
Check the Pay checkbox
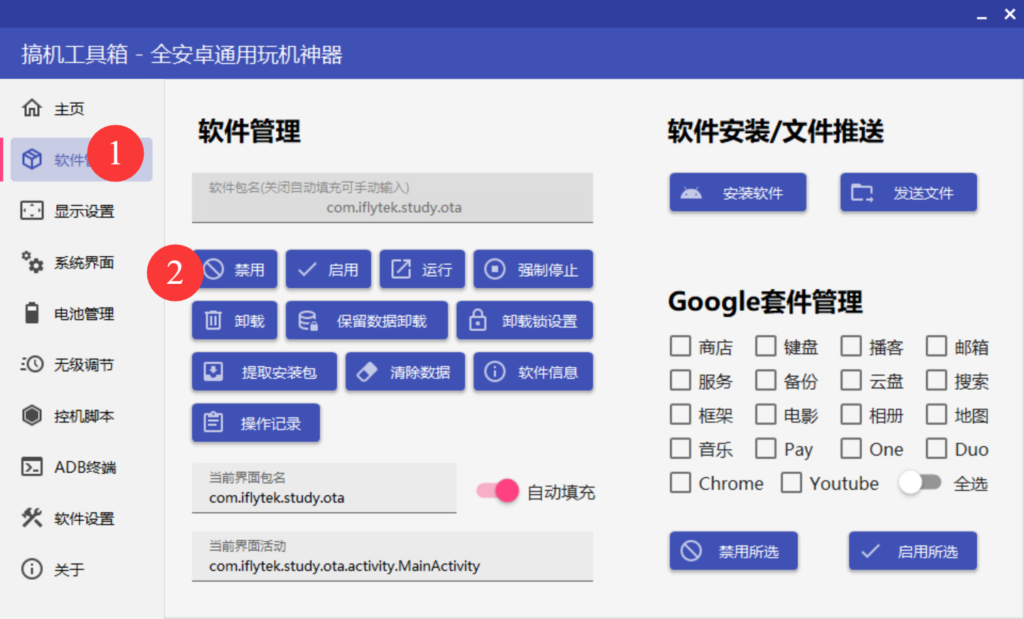(765, 449)
